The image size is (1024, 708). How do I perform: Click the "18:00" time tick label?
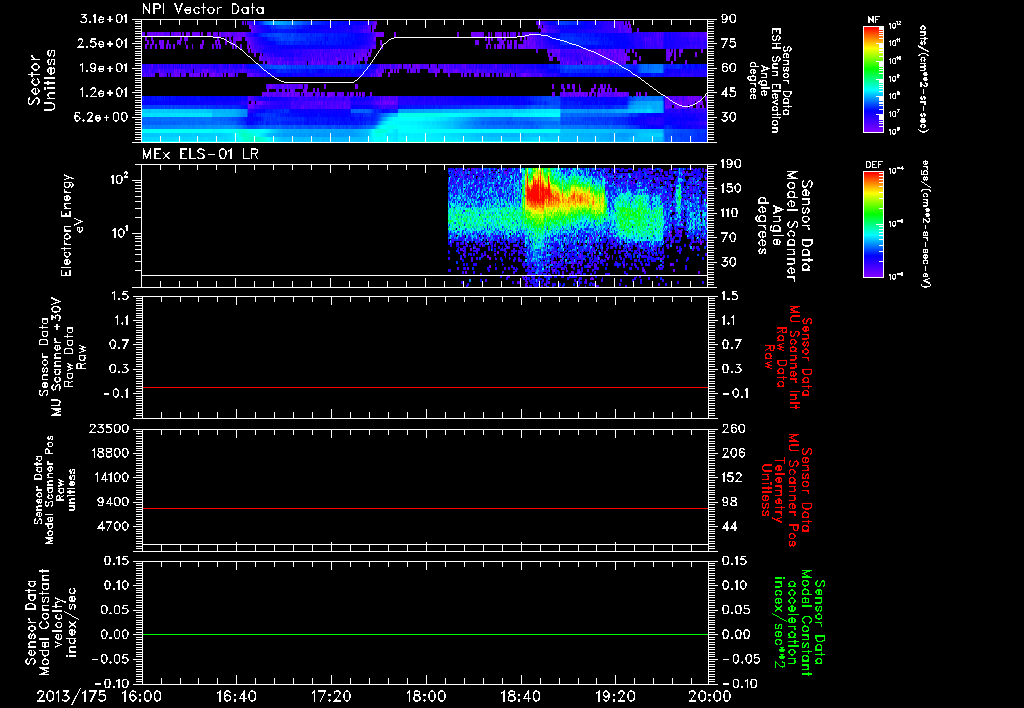click(426, 696)
